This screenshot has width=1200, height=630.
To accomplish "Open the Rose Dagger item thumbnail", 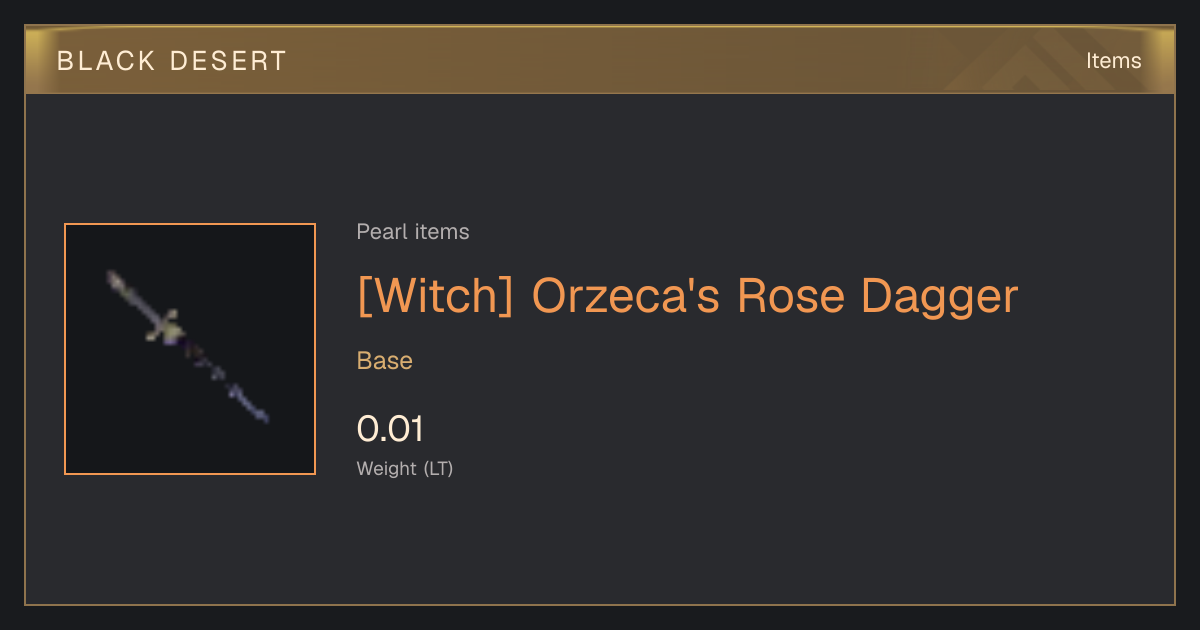I will [x=190, y=349].
